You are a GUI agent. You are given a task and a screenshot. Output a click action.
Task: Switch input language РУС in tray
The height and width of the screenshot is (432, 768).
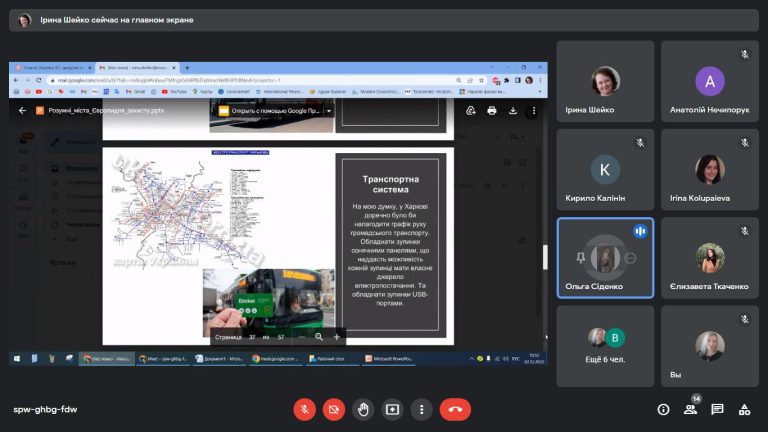pos(515,359)
